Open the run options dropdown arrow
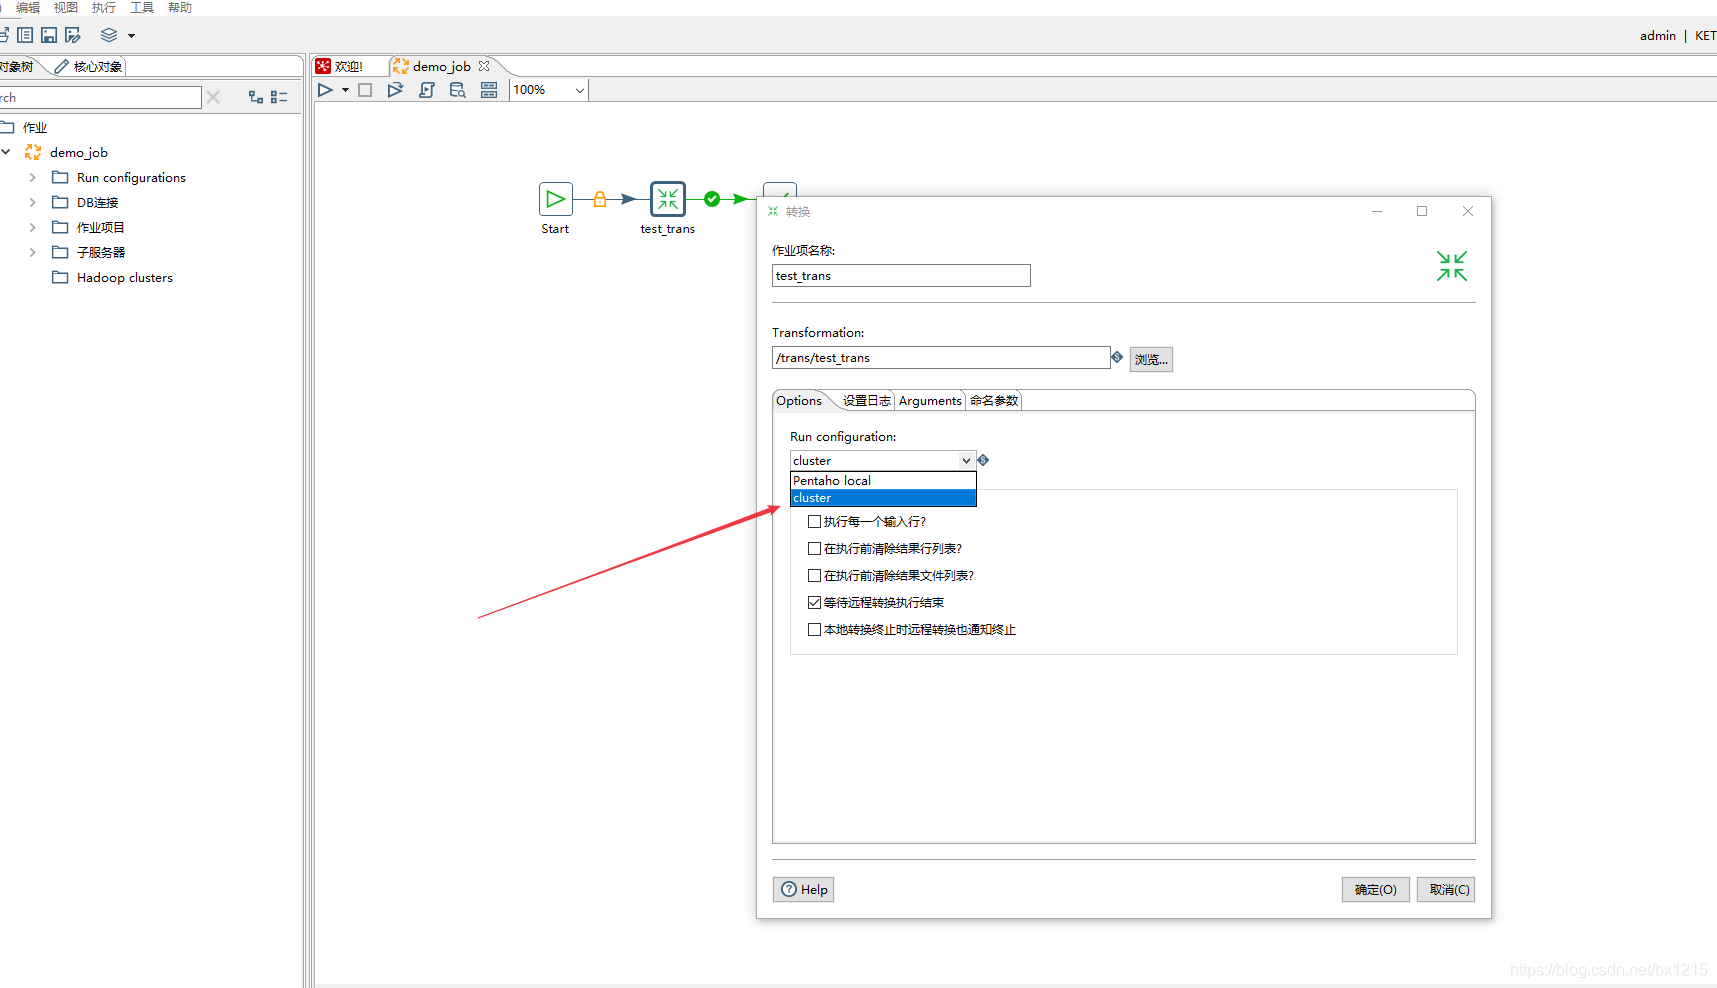Viewport: 1717px width, 988px height. (345, 90)
